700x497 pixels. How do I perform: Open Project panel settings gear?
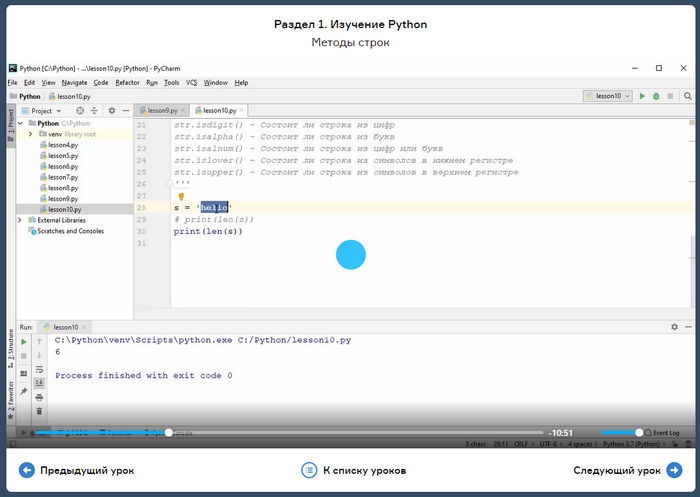[x=112, y=110]
